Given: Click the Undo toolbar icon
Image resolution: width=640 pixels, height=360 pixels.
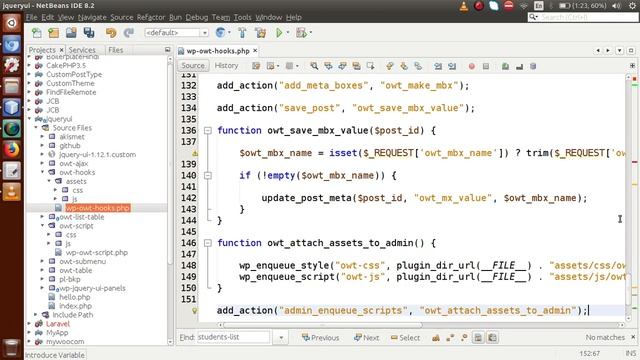Looking at the screenshot, I should [x=111, y=33].
